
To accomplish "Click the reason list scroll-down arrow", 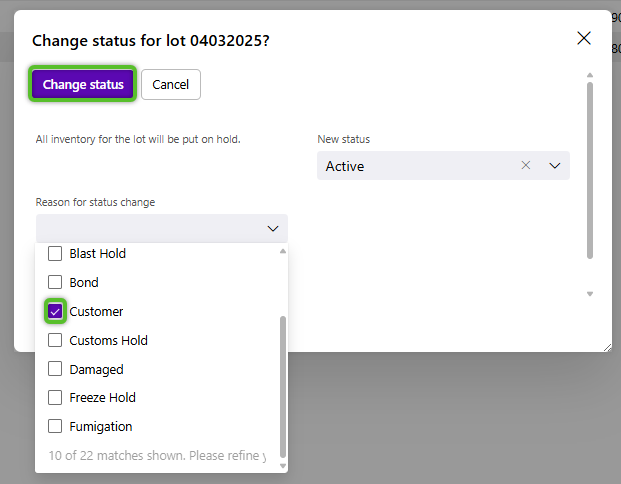I will (282, 465).
